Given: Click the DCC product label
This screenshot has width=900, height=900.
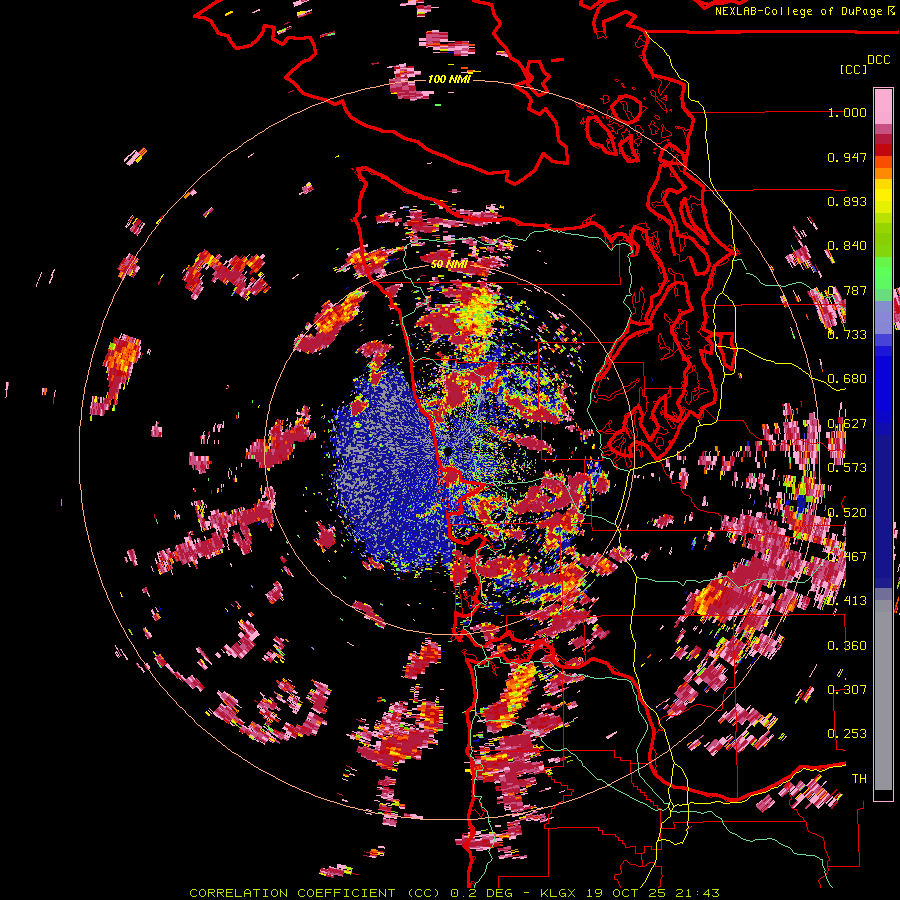Looking at the screenshot, I should (879, 60).
